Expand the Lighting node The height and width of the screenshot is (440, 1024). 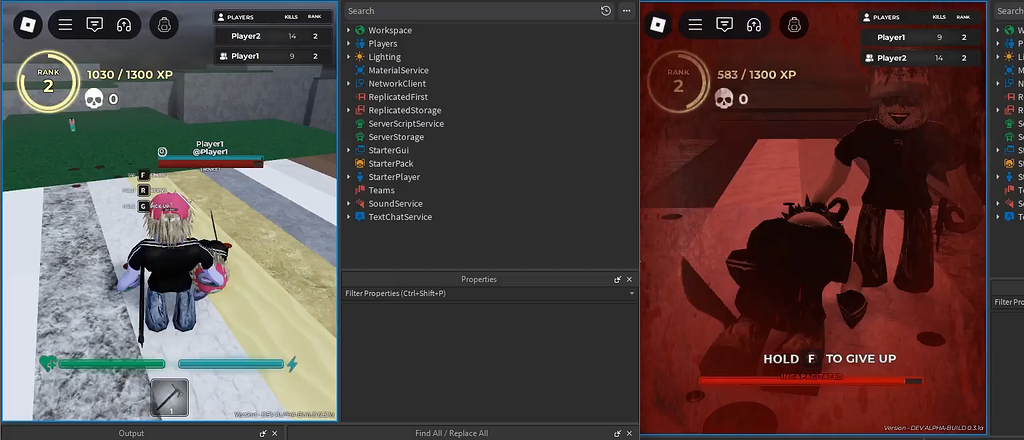(349, 57)
